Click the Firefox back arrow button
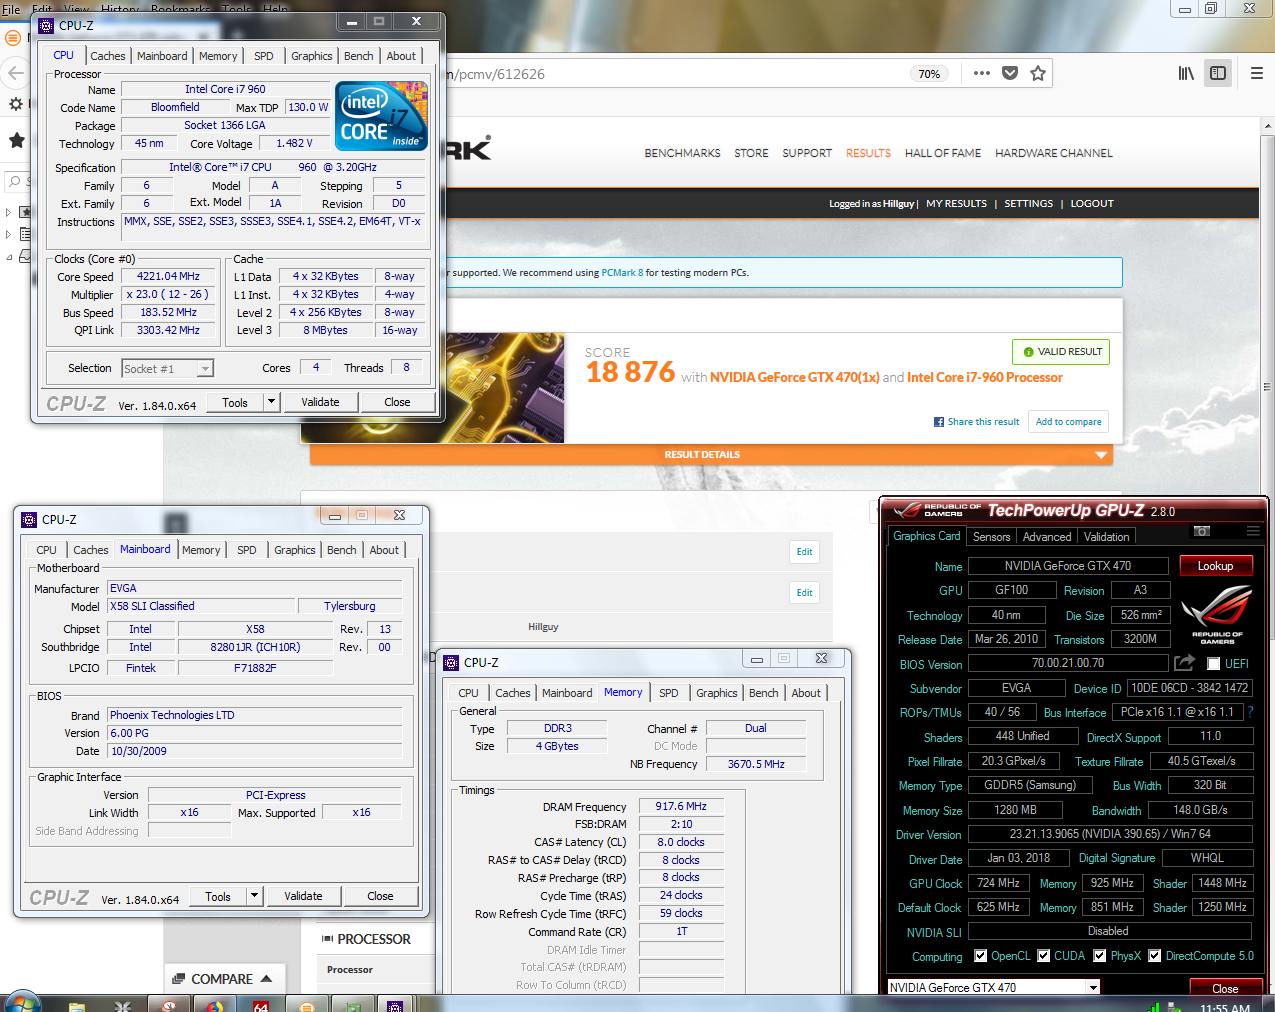1275x1012 pixels. (15, 73)
